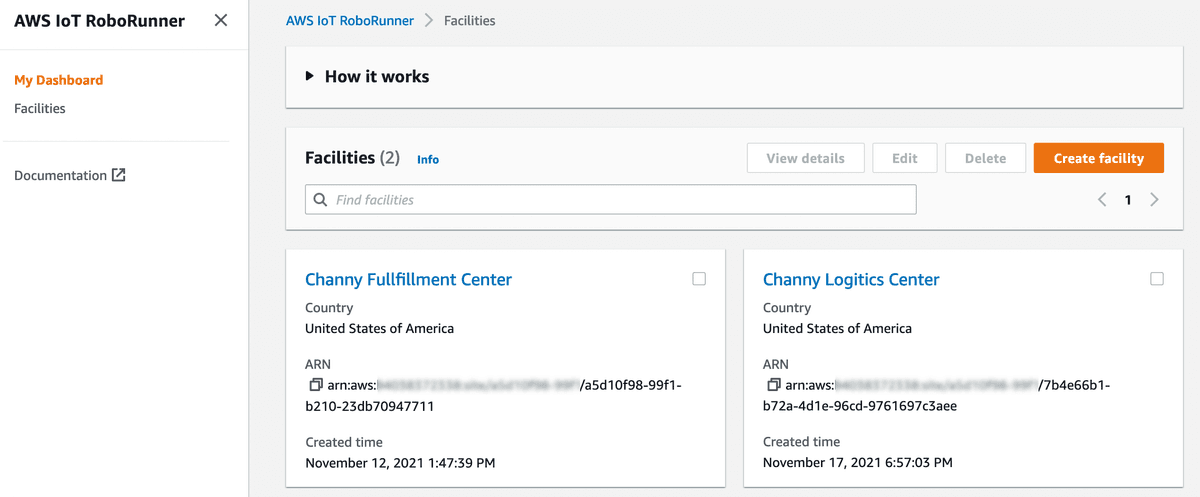
Task: Open the Info link beside Facilities
Action: tap(428, 159)
